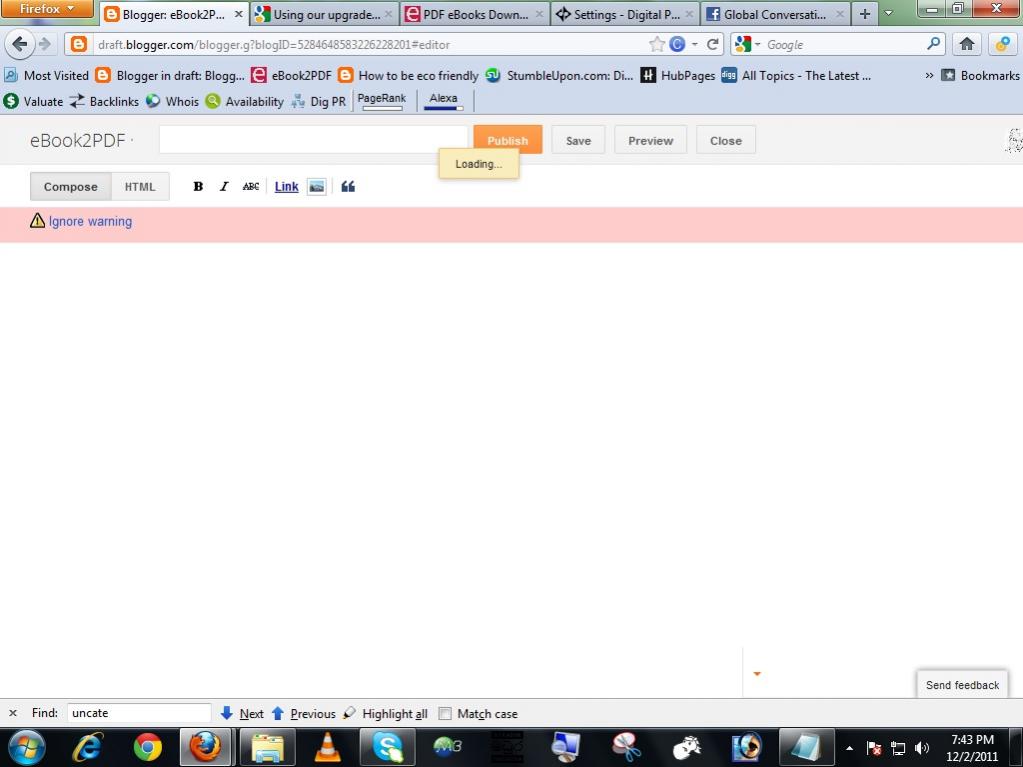Click the Ignore warning link

(90, 221)
